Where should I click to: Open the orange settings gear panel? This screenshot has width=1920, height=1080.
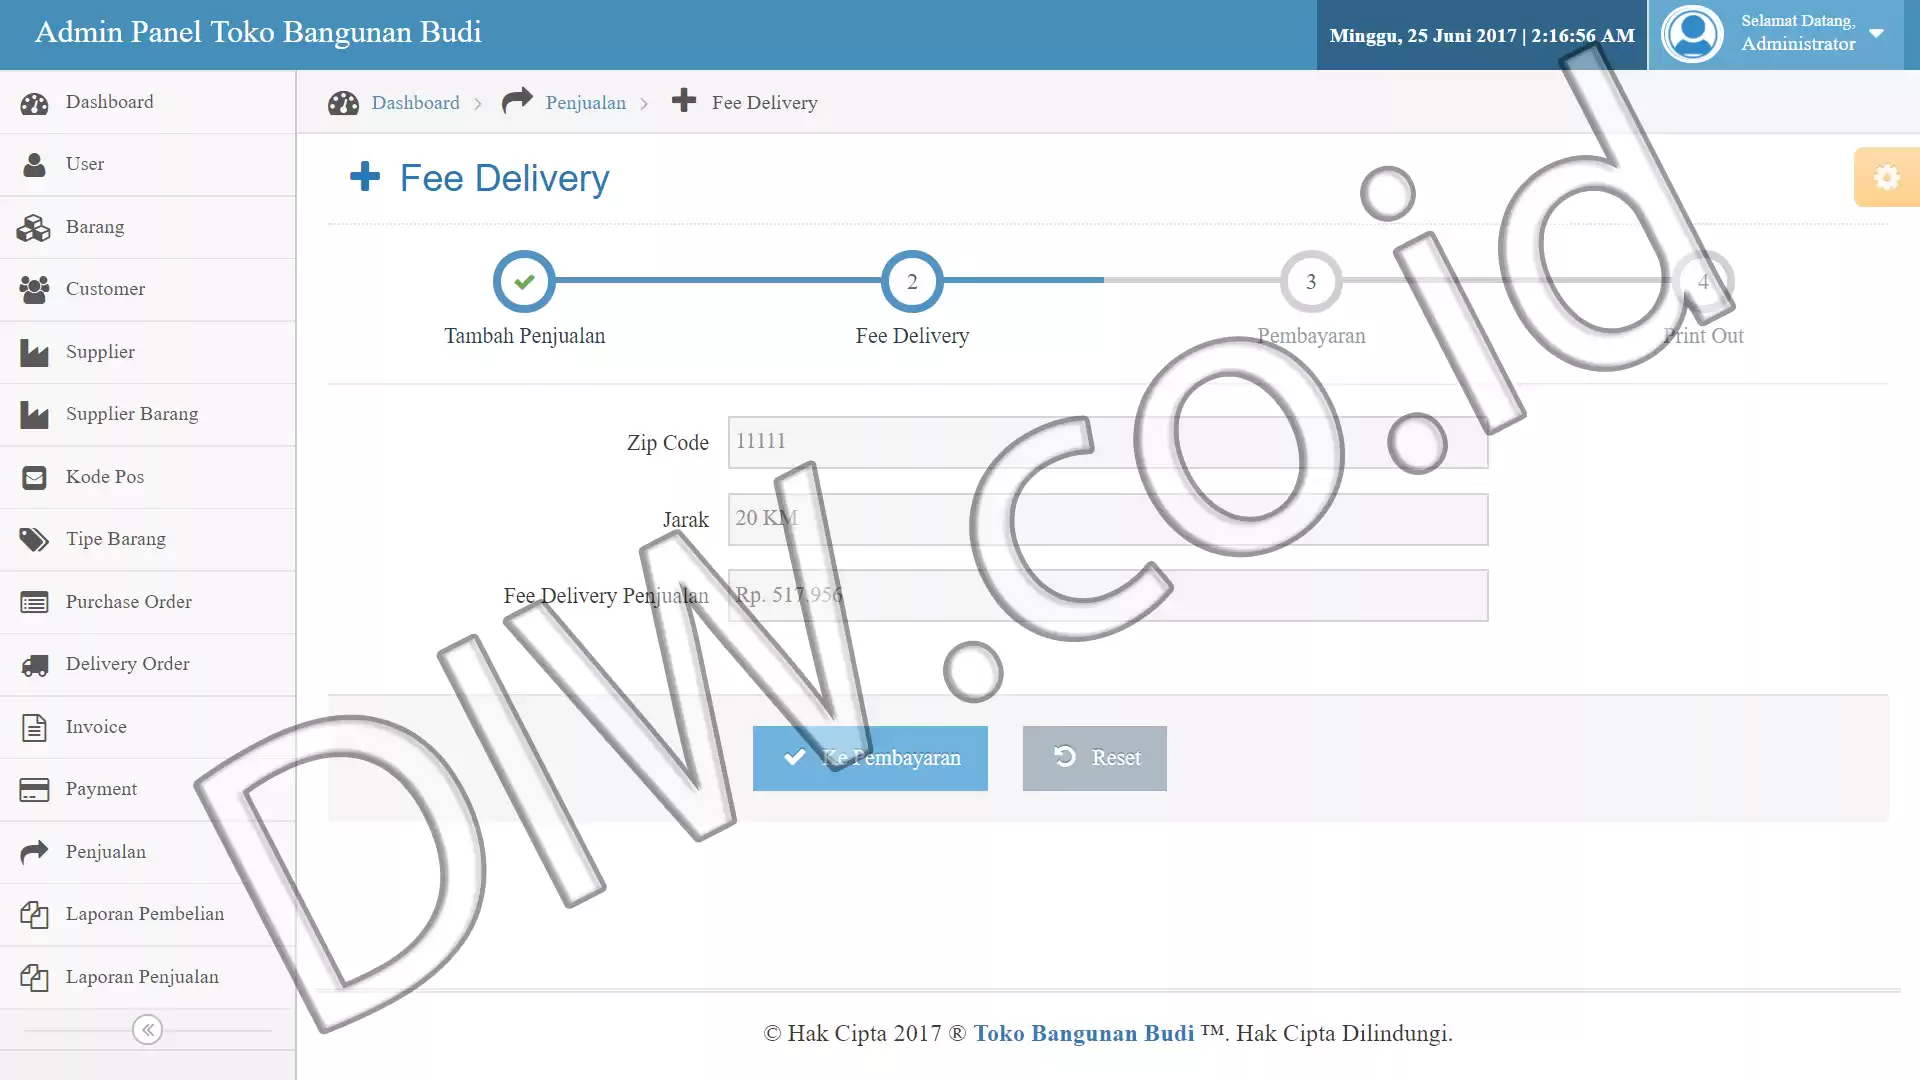[x=1887, y=178]
